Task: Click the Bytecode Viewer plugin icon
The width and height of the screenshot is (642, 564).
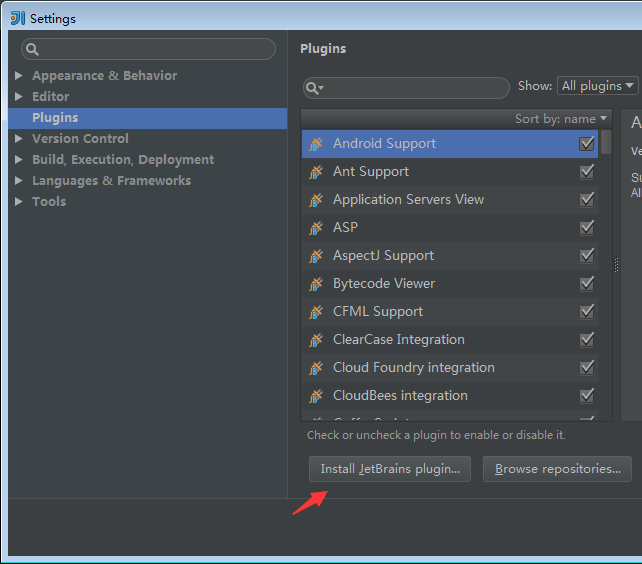Action: coord(316,284)
